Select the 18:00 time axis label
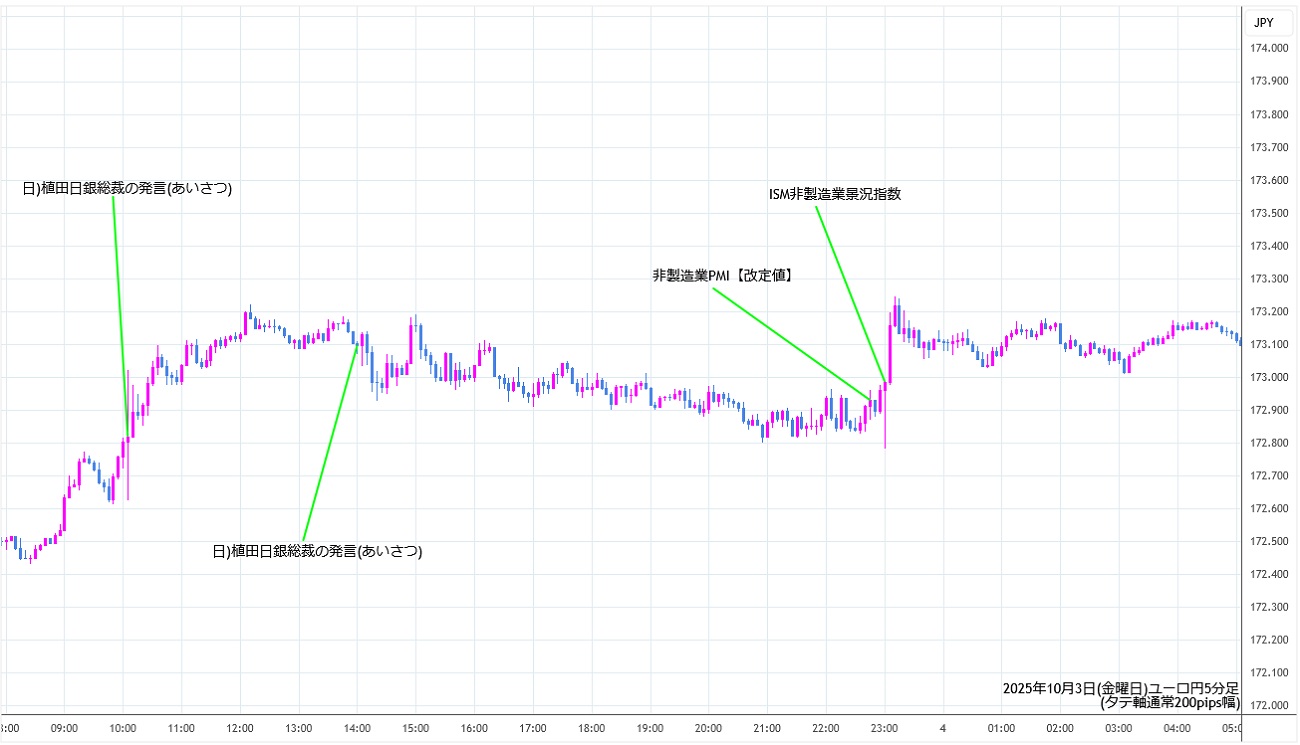Screen dimensions: 1300x745 click(x=591, y=728)
